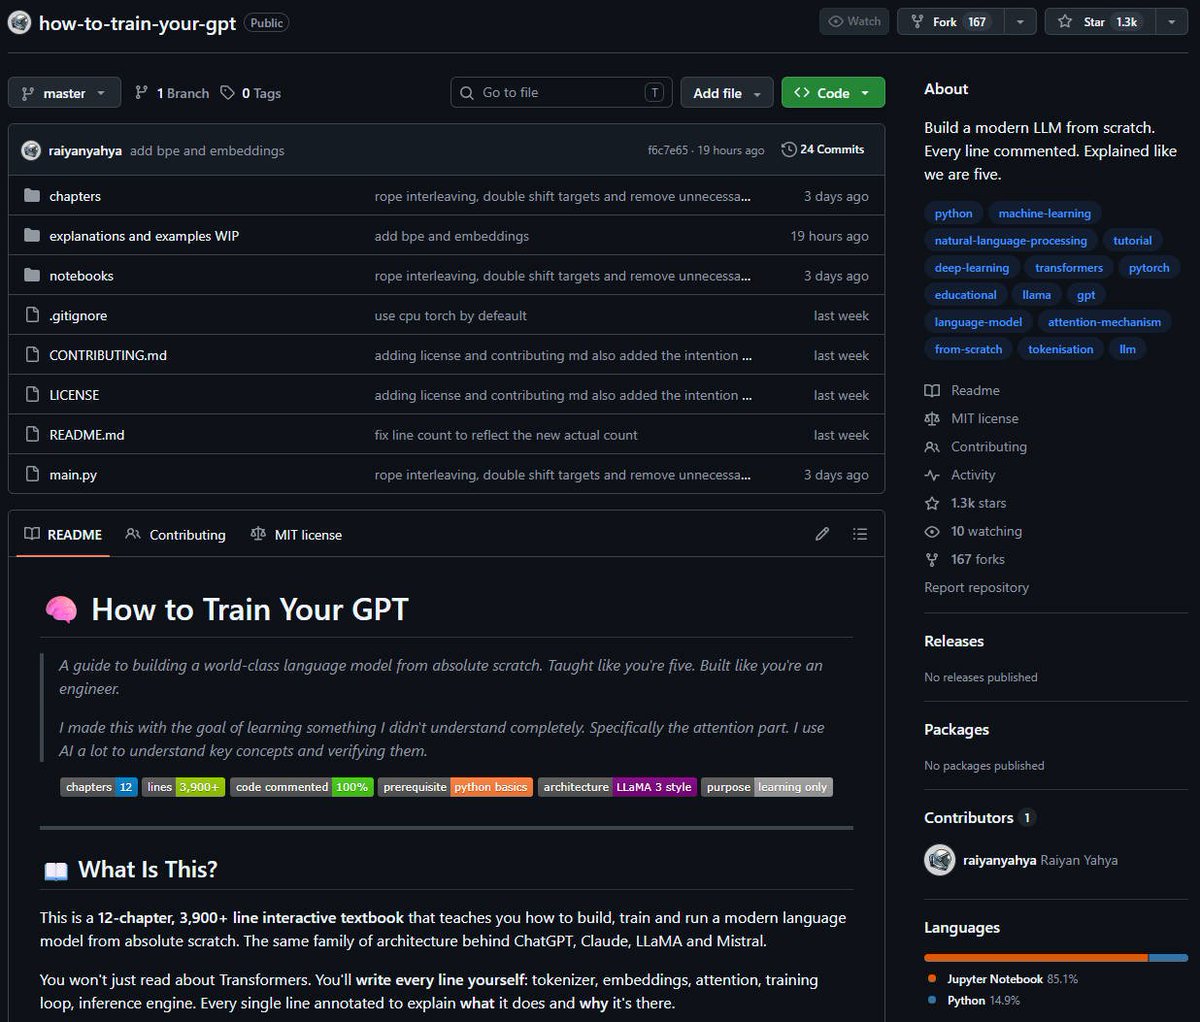The image size is (1200, 1022).
Task: Click the tokenisation topic tag
Action: coord(1060,349)
